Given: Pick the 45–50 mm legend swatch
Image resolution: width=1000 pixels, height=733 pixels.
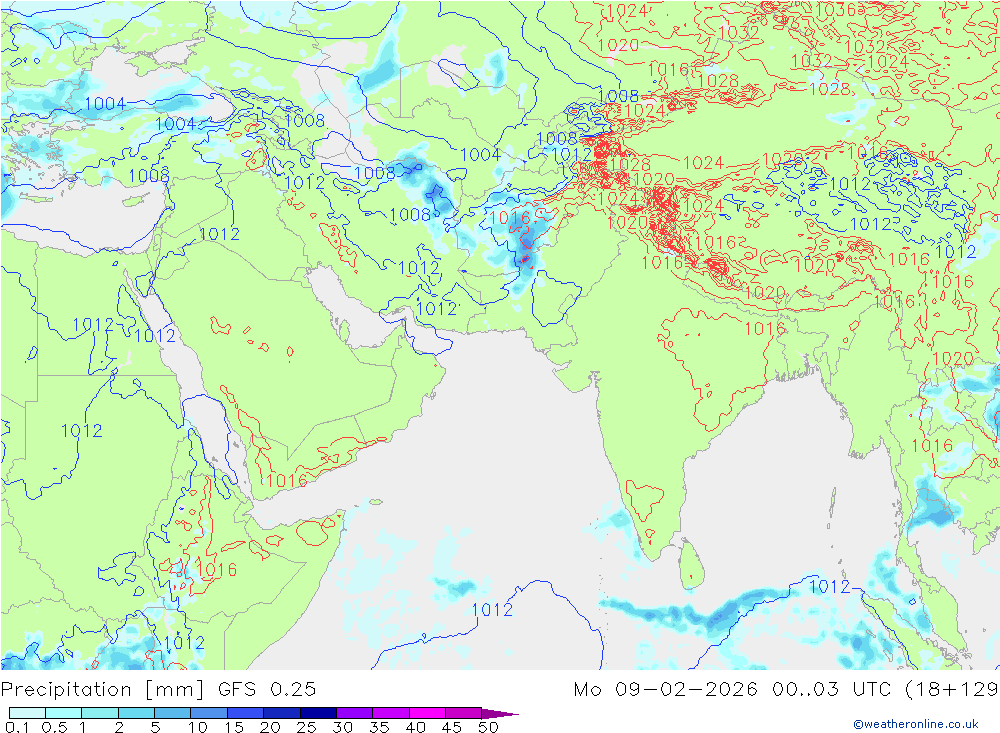Looking at the screenshot, I should (464, 713).
